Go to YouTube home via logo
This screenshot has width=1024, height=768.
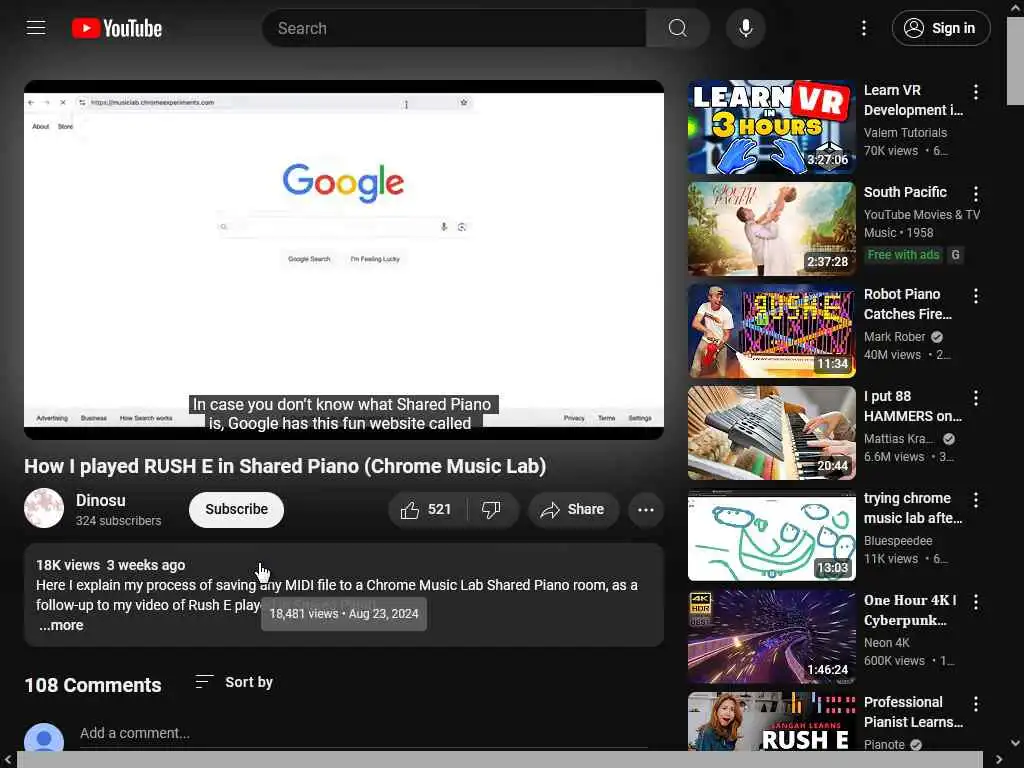click(117, 28)
